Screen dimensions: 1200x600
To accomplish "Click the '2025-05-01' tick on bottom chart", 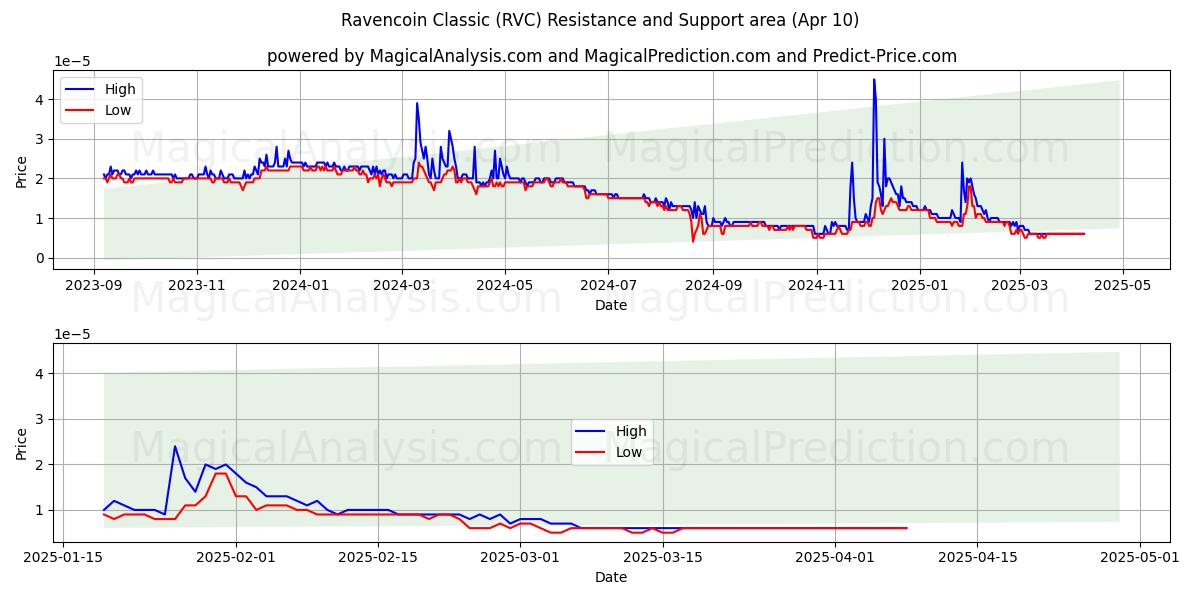I will [1141, 558].
